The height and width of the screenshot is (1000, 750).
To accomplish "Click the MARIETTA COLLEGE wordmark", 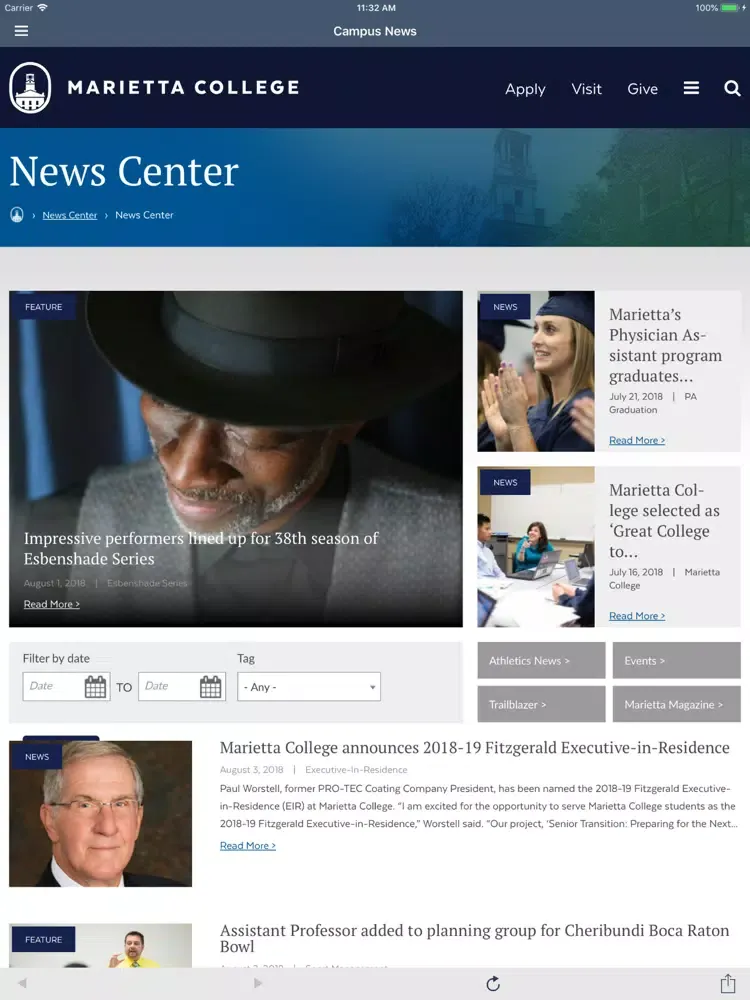I will (x=184, y=88).
